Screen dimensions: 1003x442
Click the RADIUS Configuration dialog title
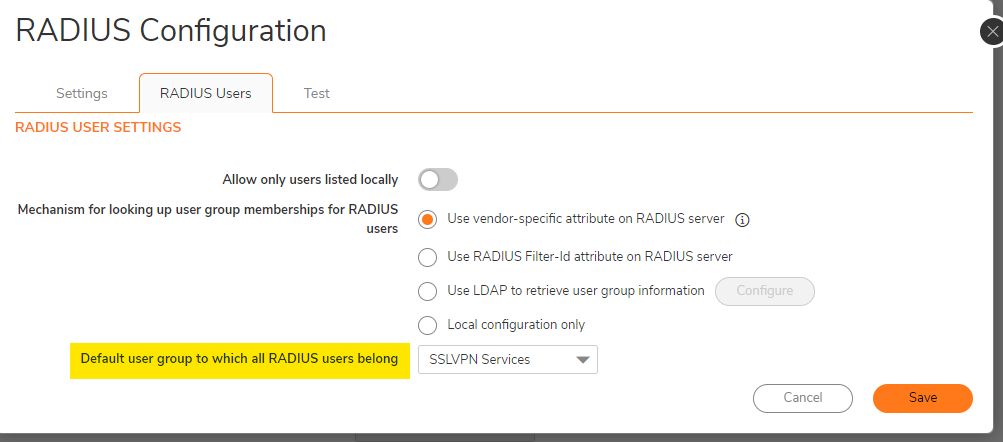tap(171, 30)
